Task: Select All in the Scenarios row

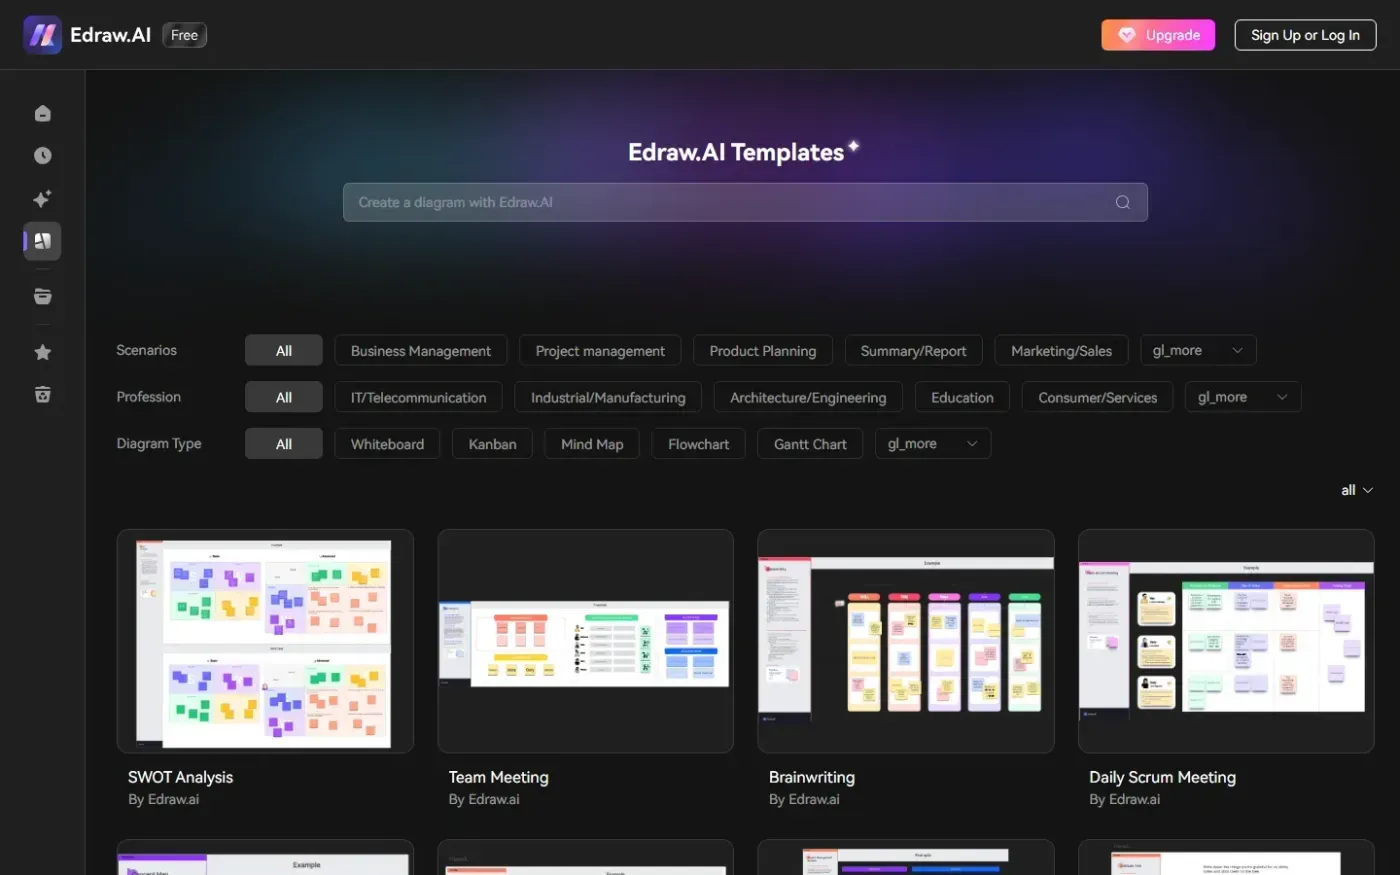Action: 284,351
